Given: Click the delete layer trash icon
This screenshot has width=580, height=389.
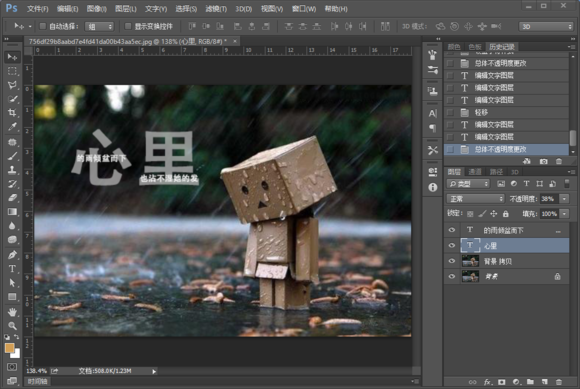Looking at the screenshot, I should tap(559, 382).
